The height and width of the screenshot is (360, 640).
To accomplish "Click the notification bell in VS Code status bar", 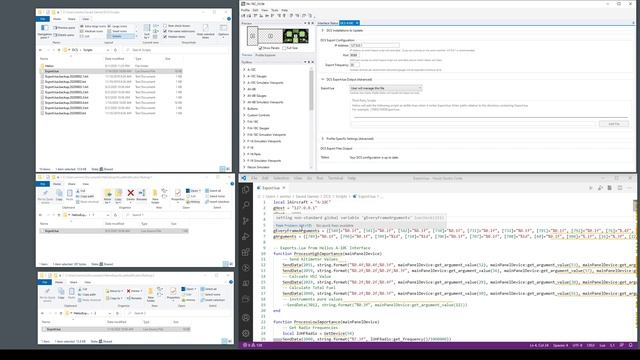I will coord(631,345).
